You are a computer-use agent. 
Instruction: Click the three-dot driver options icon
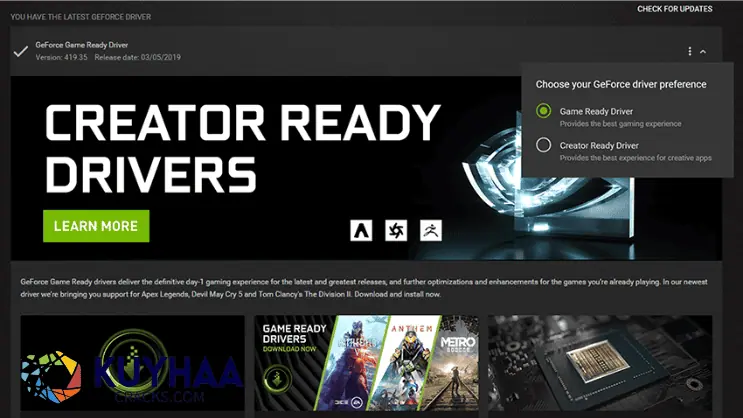pos(690,51)
